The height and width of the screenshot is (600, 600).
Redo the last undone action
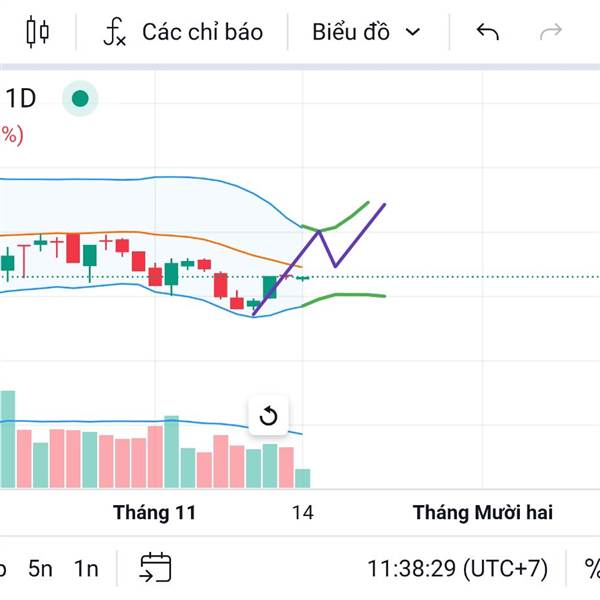point(551,32)
